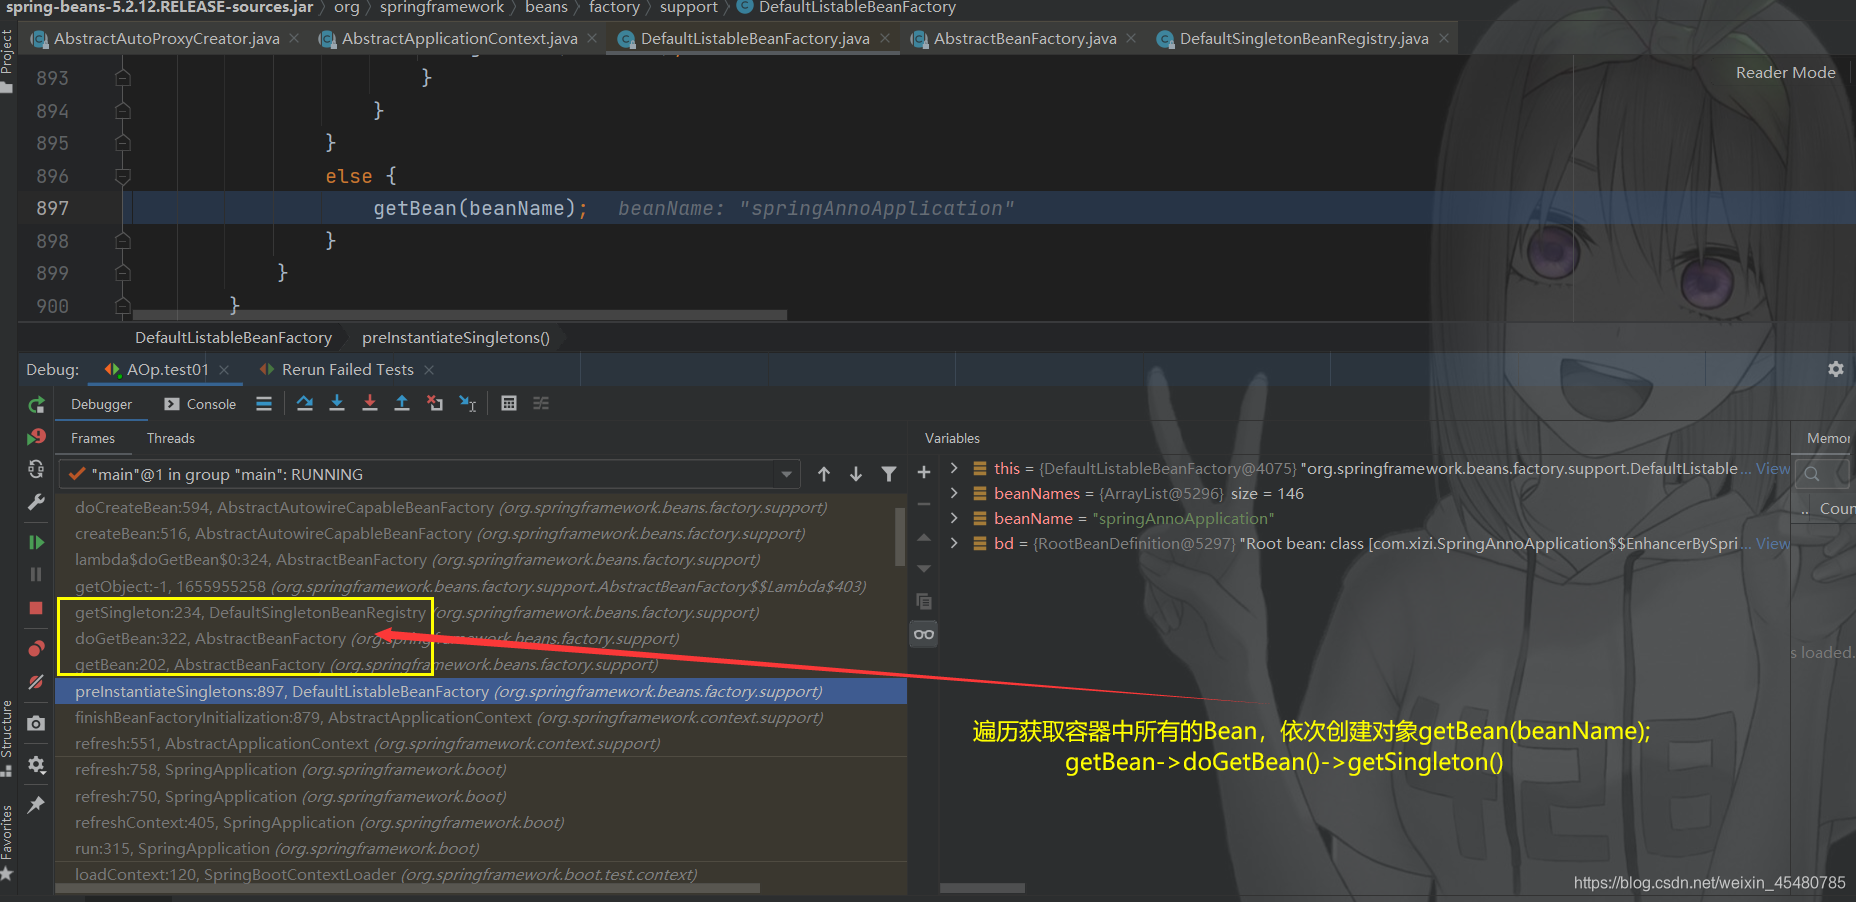This screenshot has width=1856, height=902.
Task: Open Evaluate Expression calculator icon
Action: (x=509, y=403)
